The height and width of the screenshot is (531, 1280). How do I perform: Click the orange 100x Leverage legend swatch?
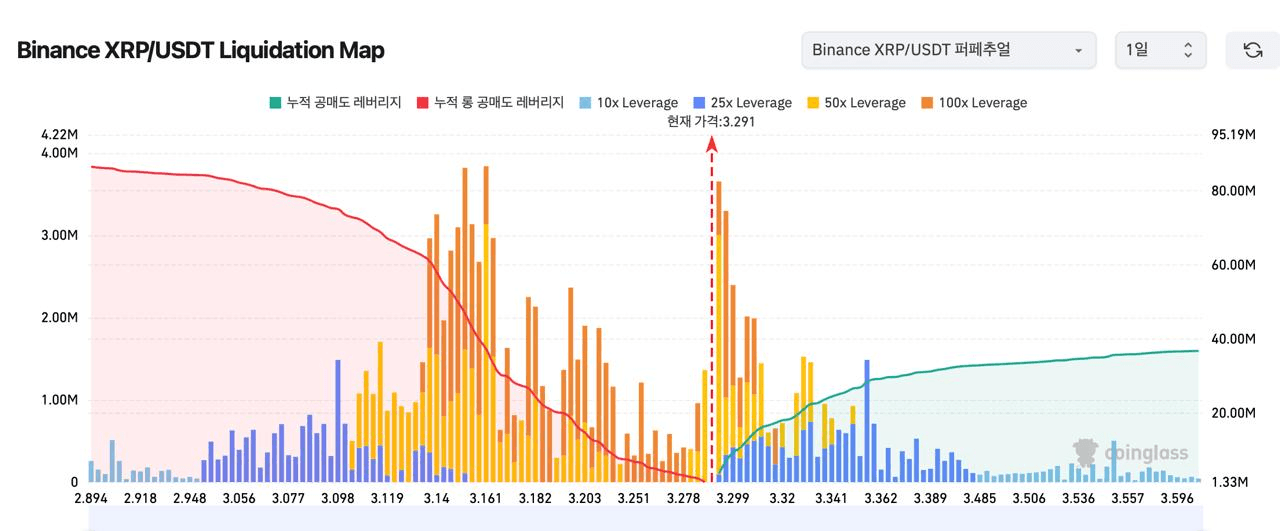pos(926,103)
